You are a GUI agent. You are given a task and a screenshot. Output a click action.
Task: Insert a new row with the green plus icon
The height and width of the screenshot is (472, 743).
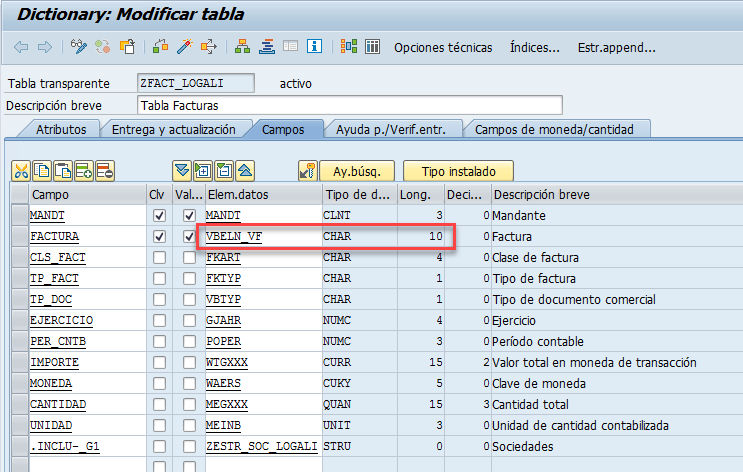pos(84,171)
